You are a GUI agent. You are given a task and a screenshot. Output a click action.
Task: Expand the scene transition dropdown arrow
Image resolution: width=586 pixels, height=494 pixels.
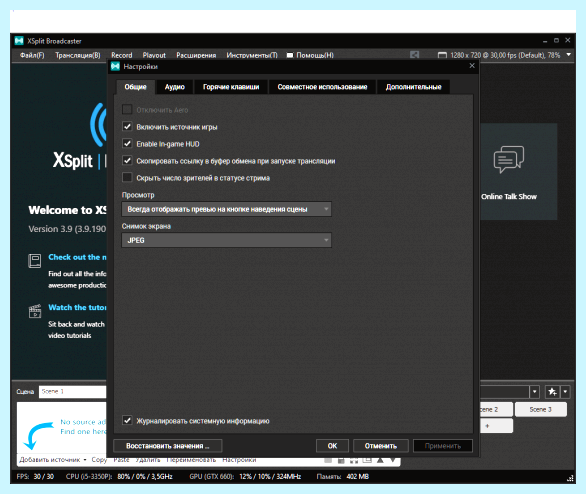pos(535,392)
